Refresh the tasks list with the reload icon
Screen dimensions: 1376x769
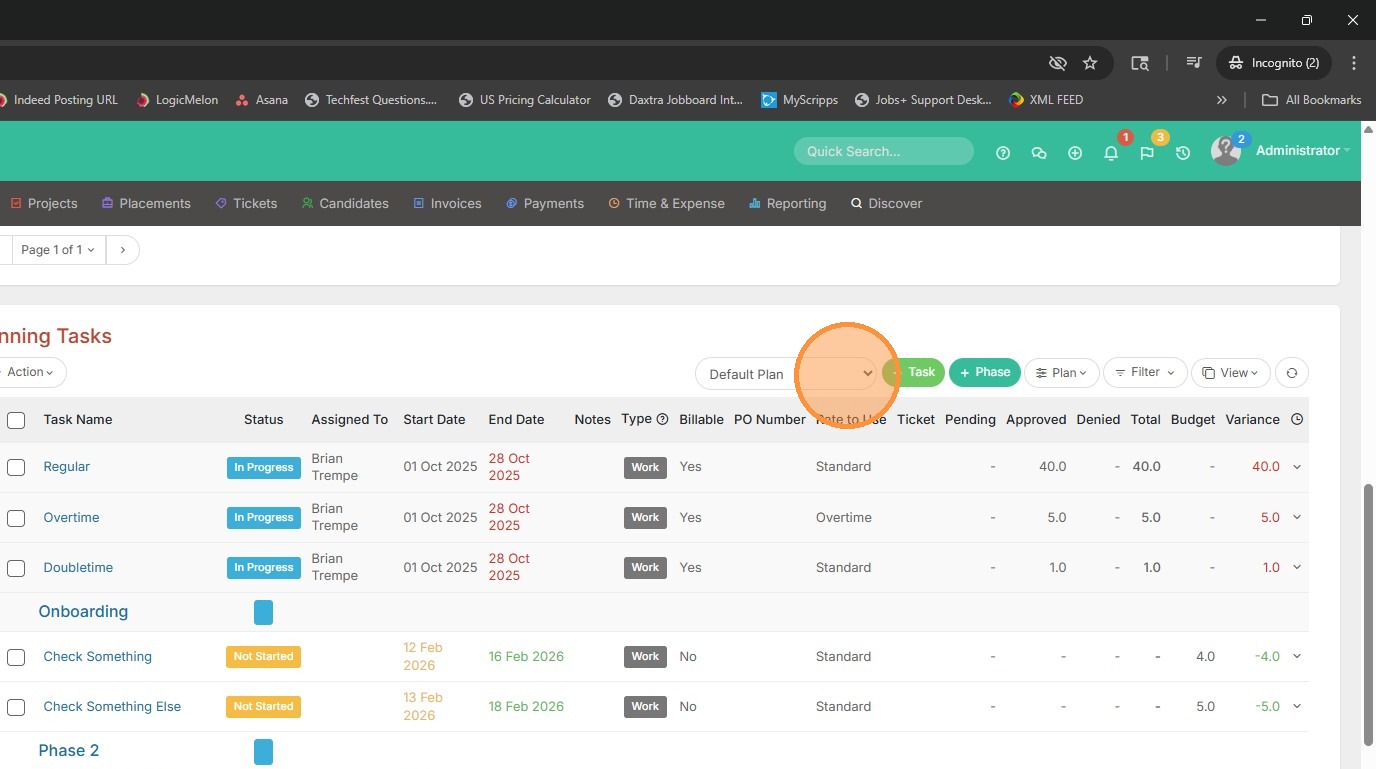coord(1292,373)
